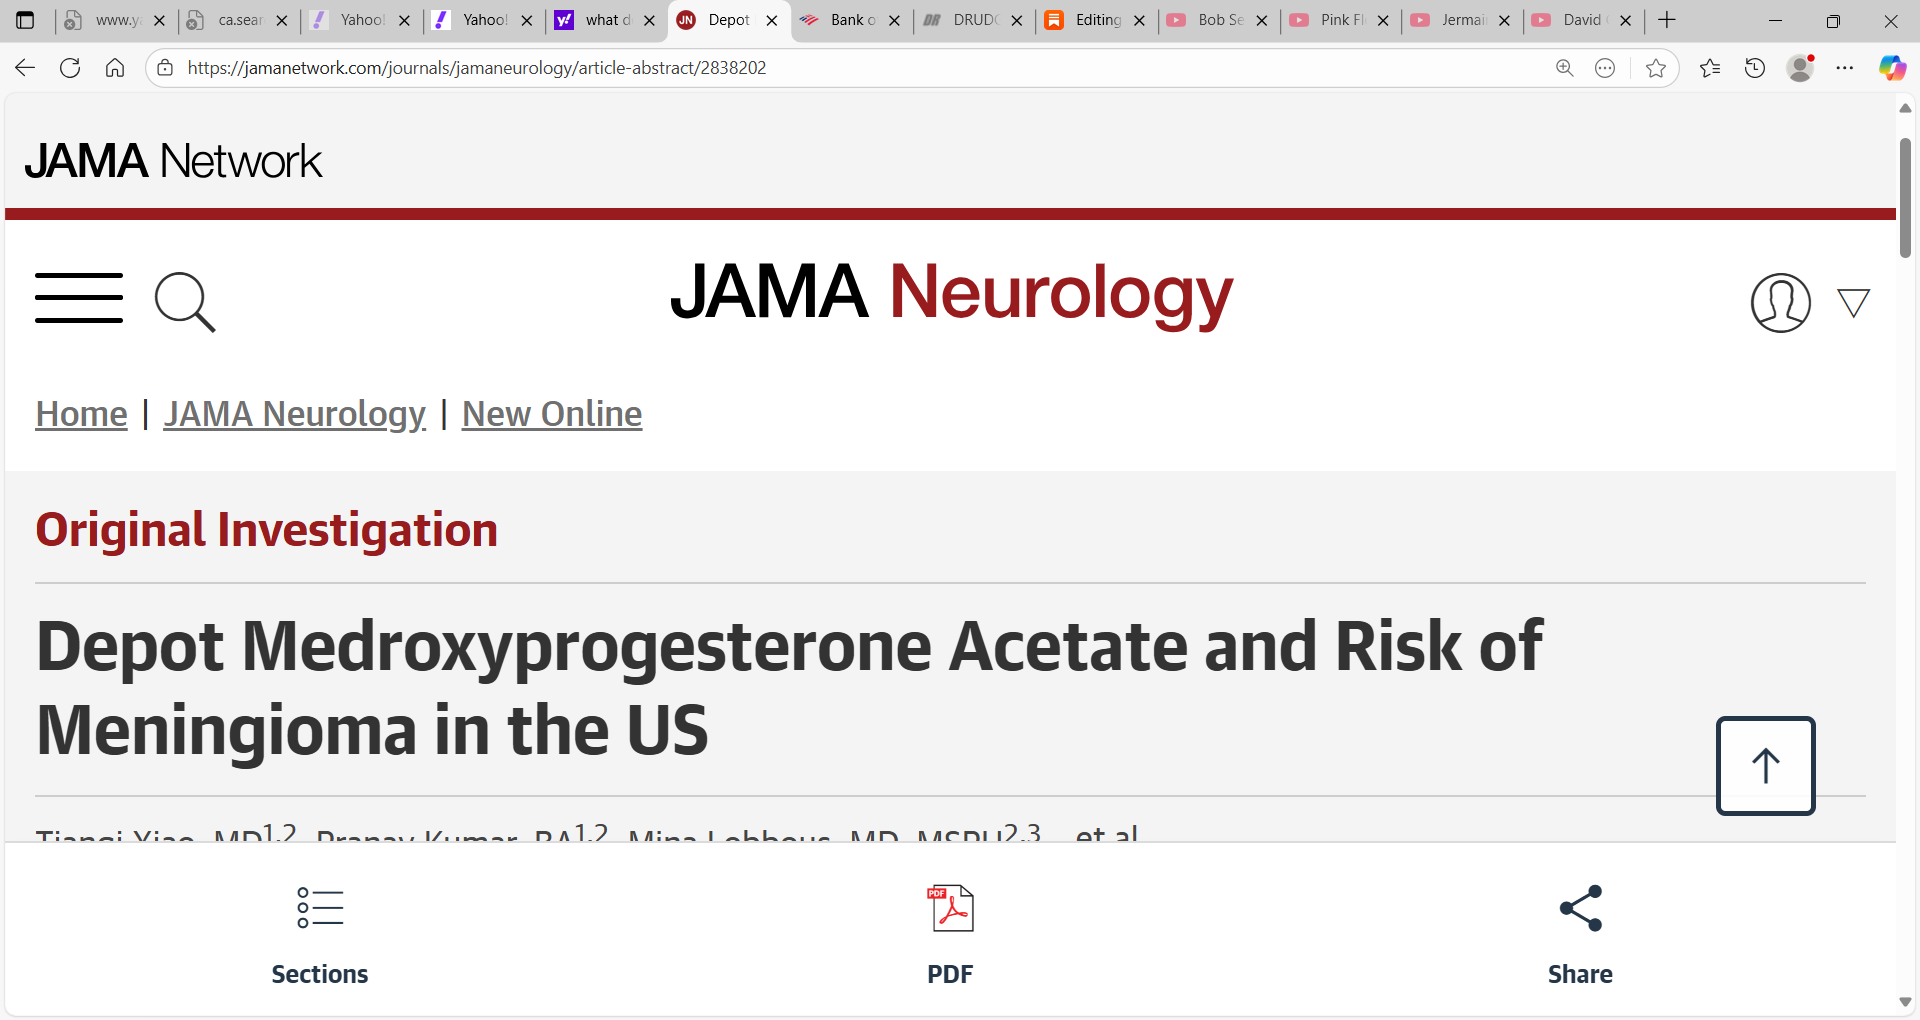Go back to previous page
The image size is (1920, 1020).
point(25,68)
